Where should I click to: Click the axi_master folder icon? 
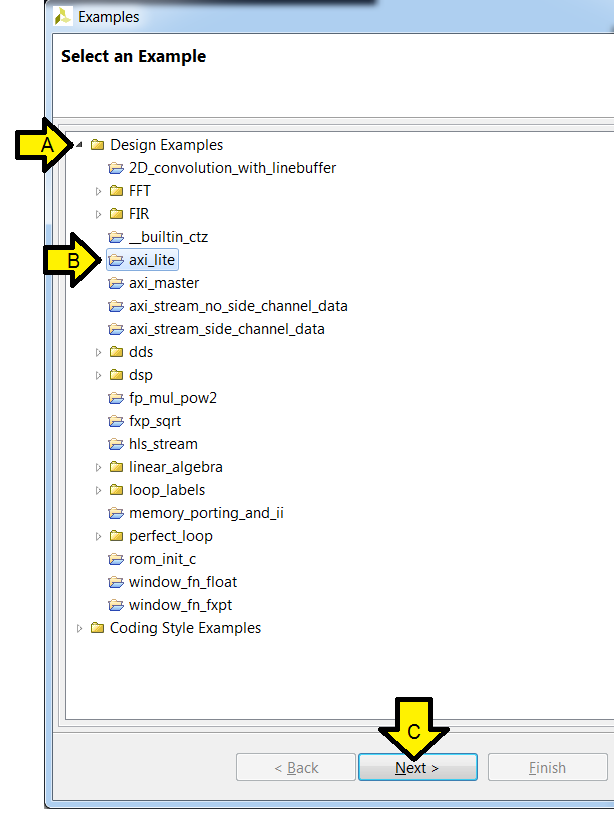click(116, 283)
